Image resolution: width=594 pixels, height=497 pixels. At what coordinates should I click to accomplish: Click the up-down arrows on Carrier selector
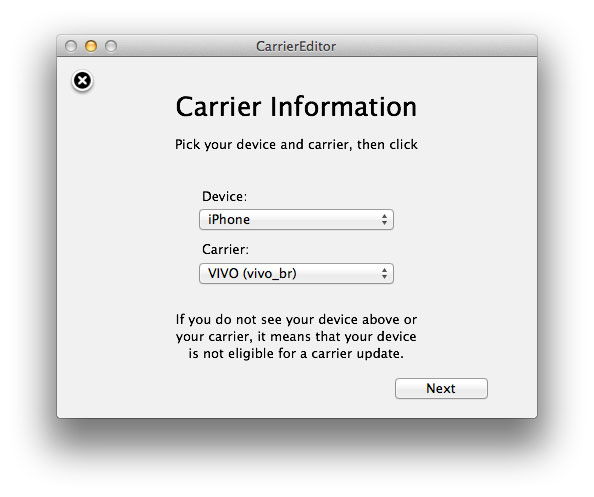385,274
